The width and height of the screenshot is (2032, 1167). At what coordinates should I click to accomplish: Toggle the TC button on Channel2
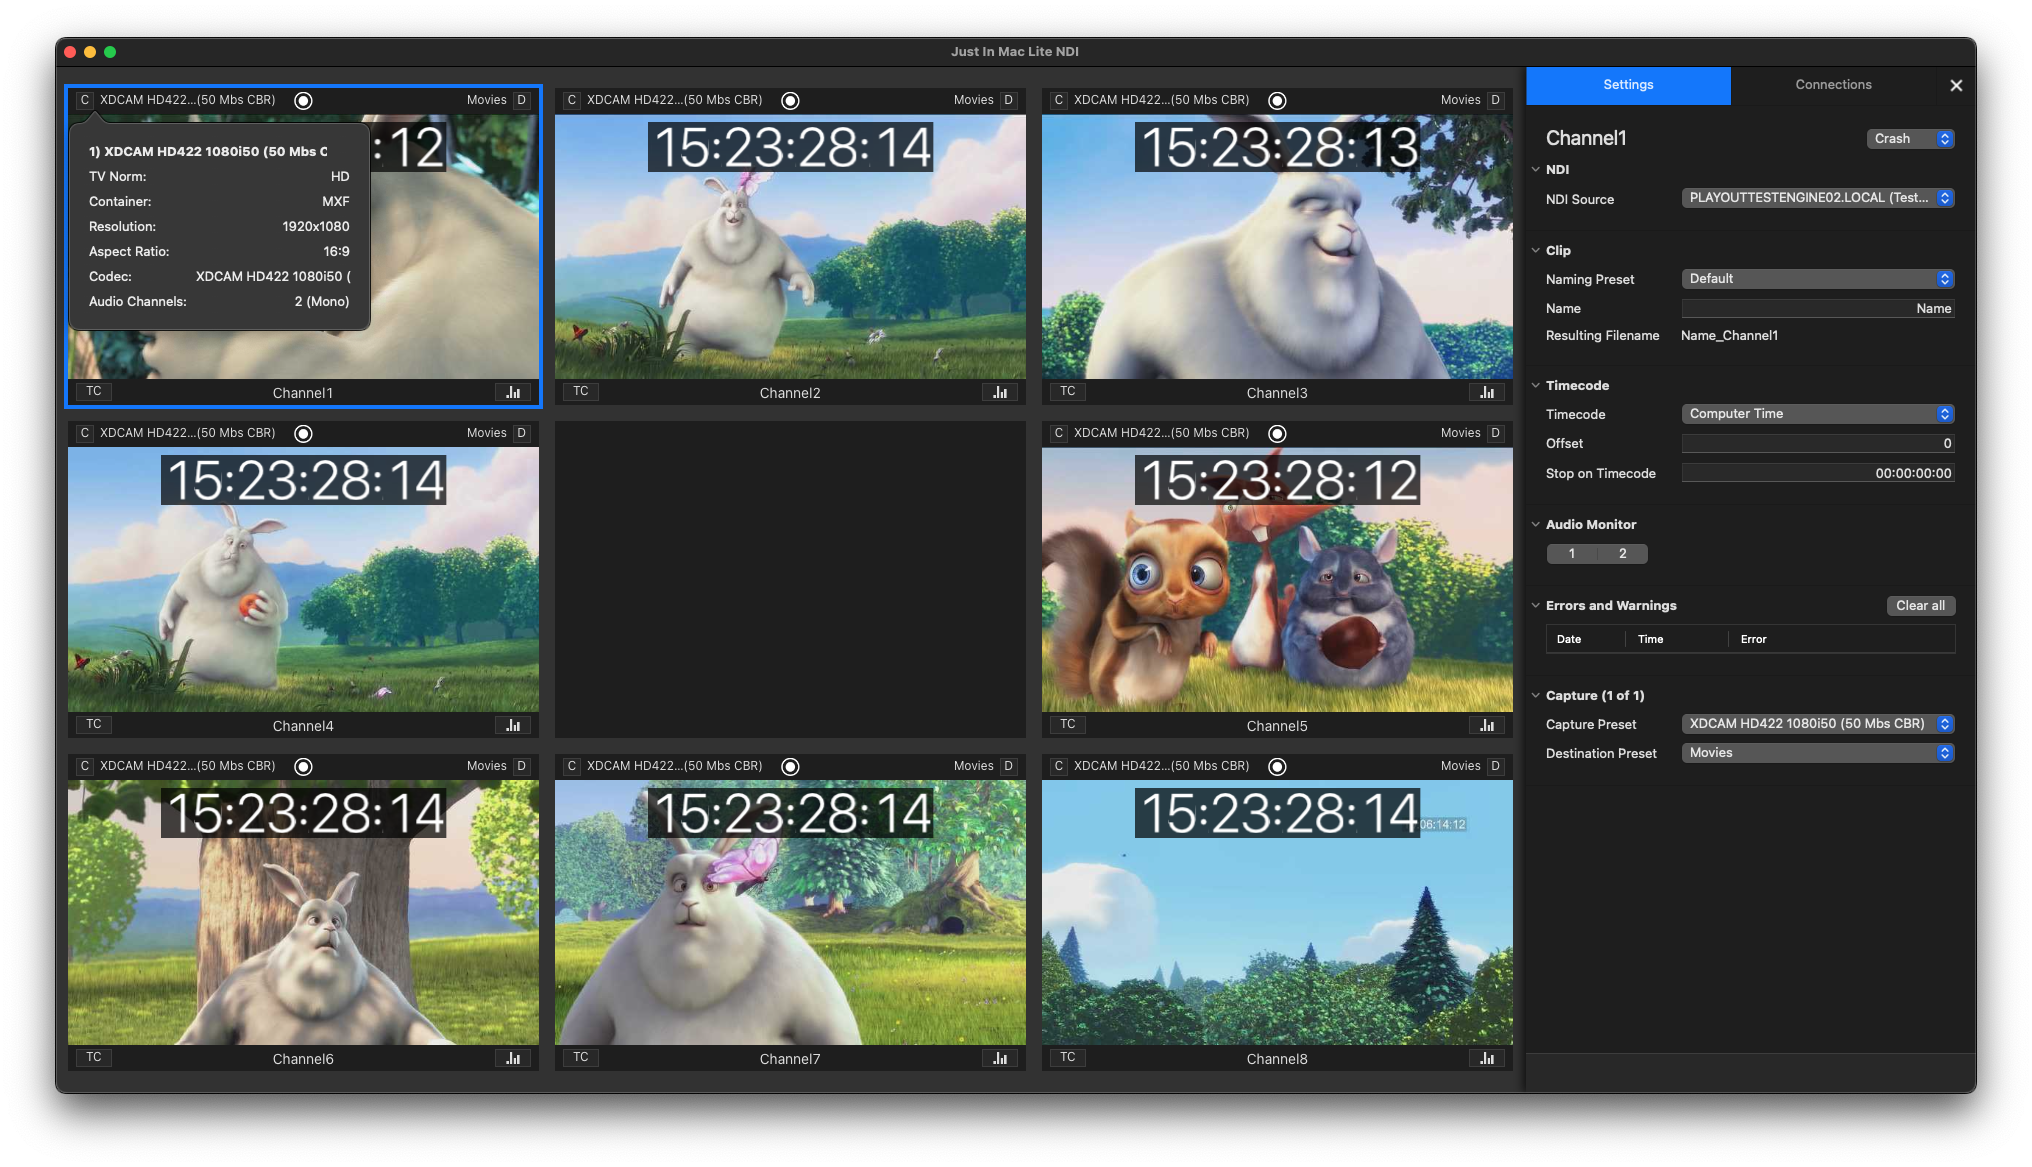point(581,391)
